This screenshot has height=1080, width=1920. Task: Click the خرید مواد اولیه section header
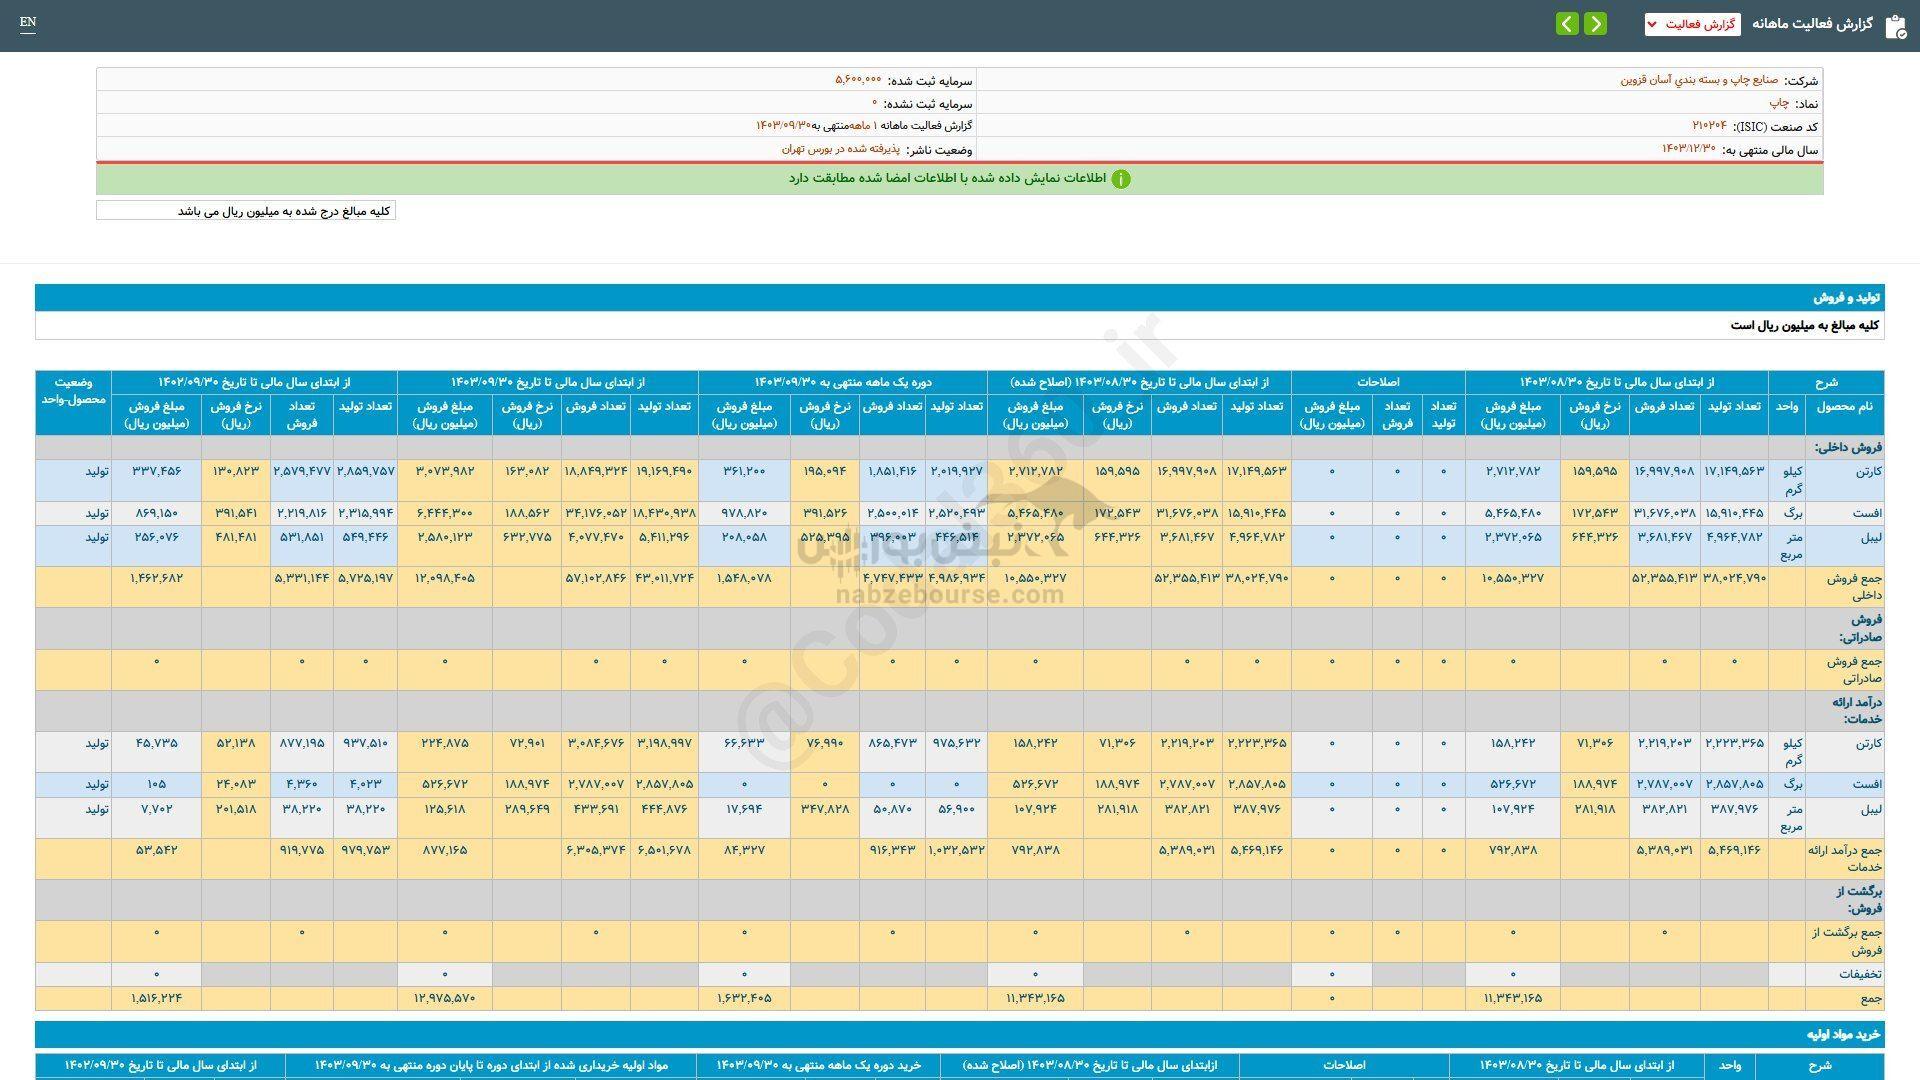1843,1035
